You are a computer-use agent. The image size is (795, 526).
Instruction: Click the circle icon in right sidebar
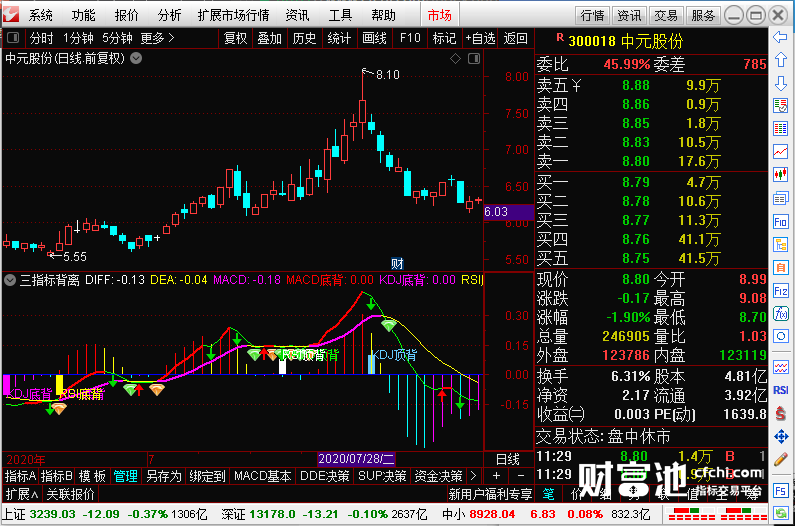coord(780,336)
